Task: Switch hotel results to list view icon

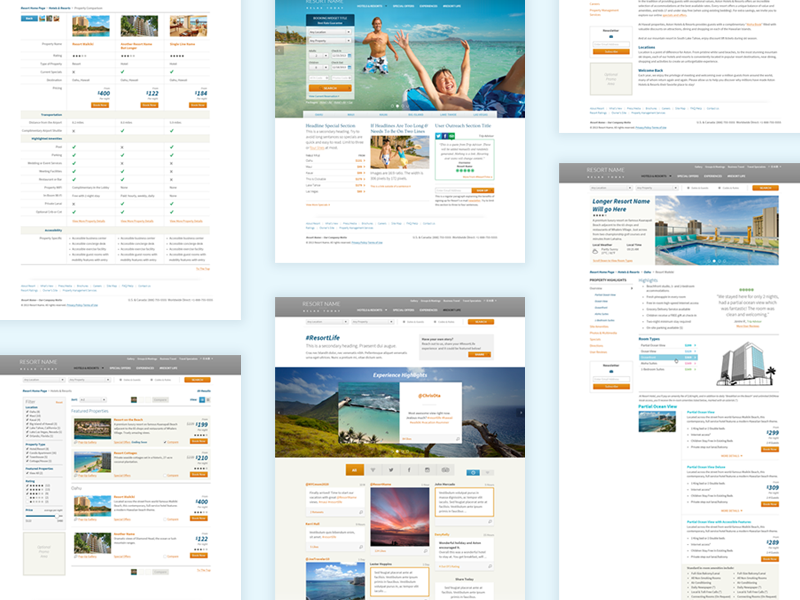Action: point(208,399)
